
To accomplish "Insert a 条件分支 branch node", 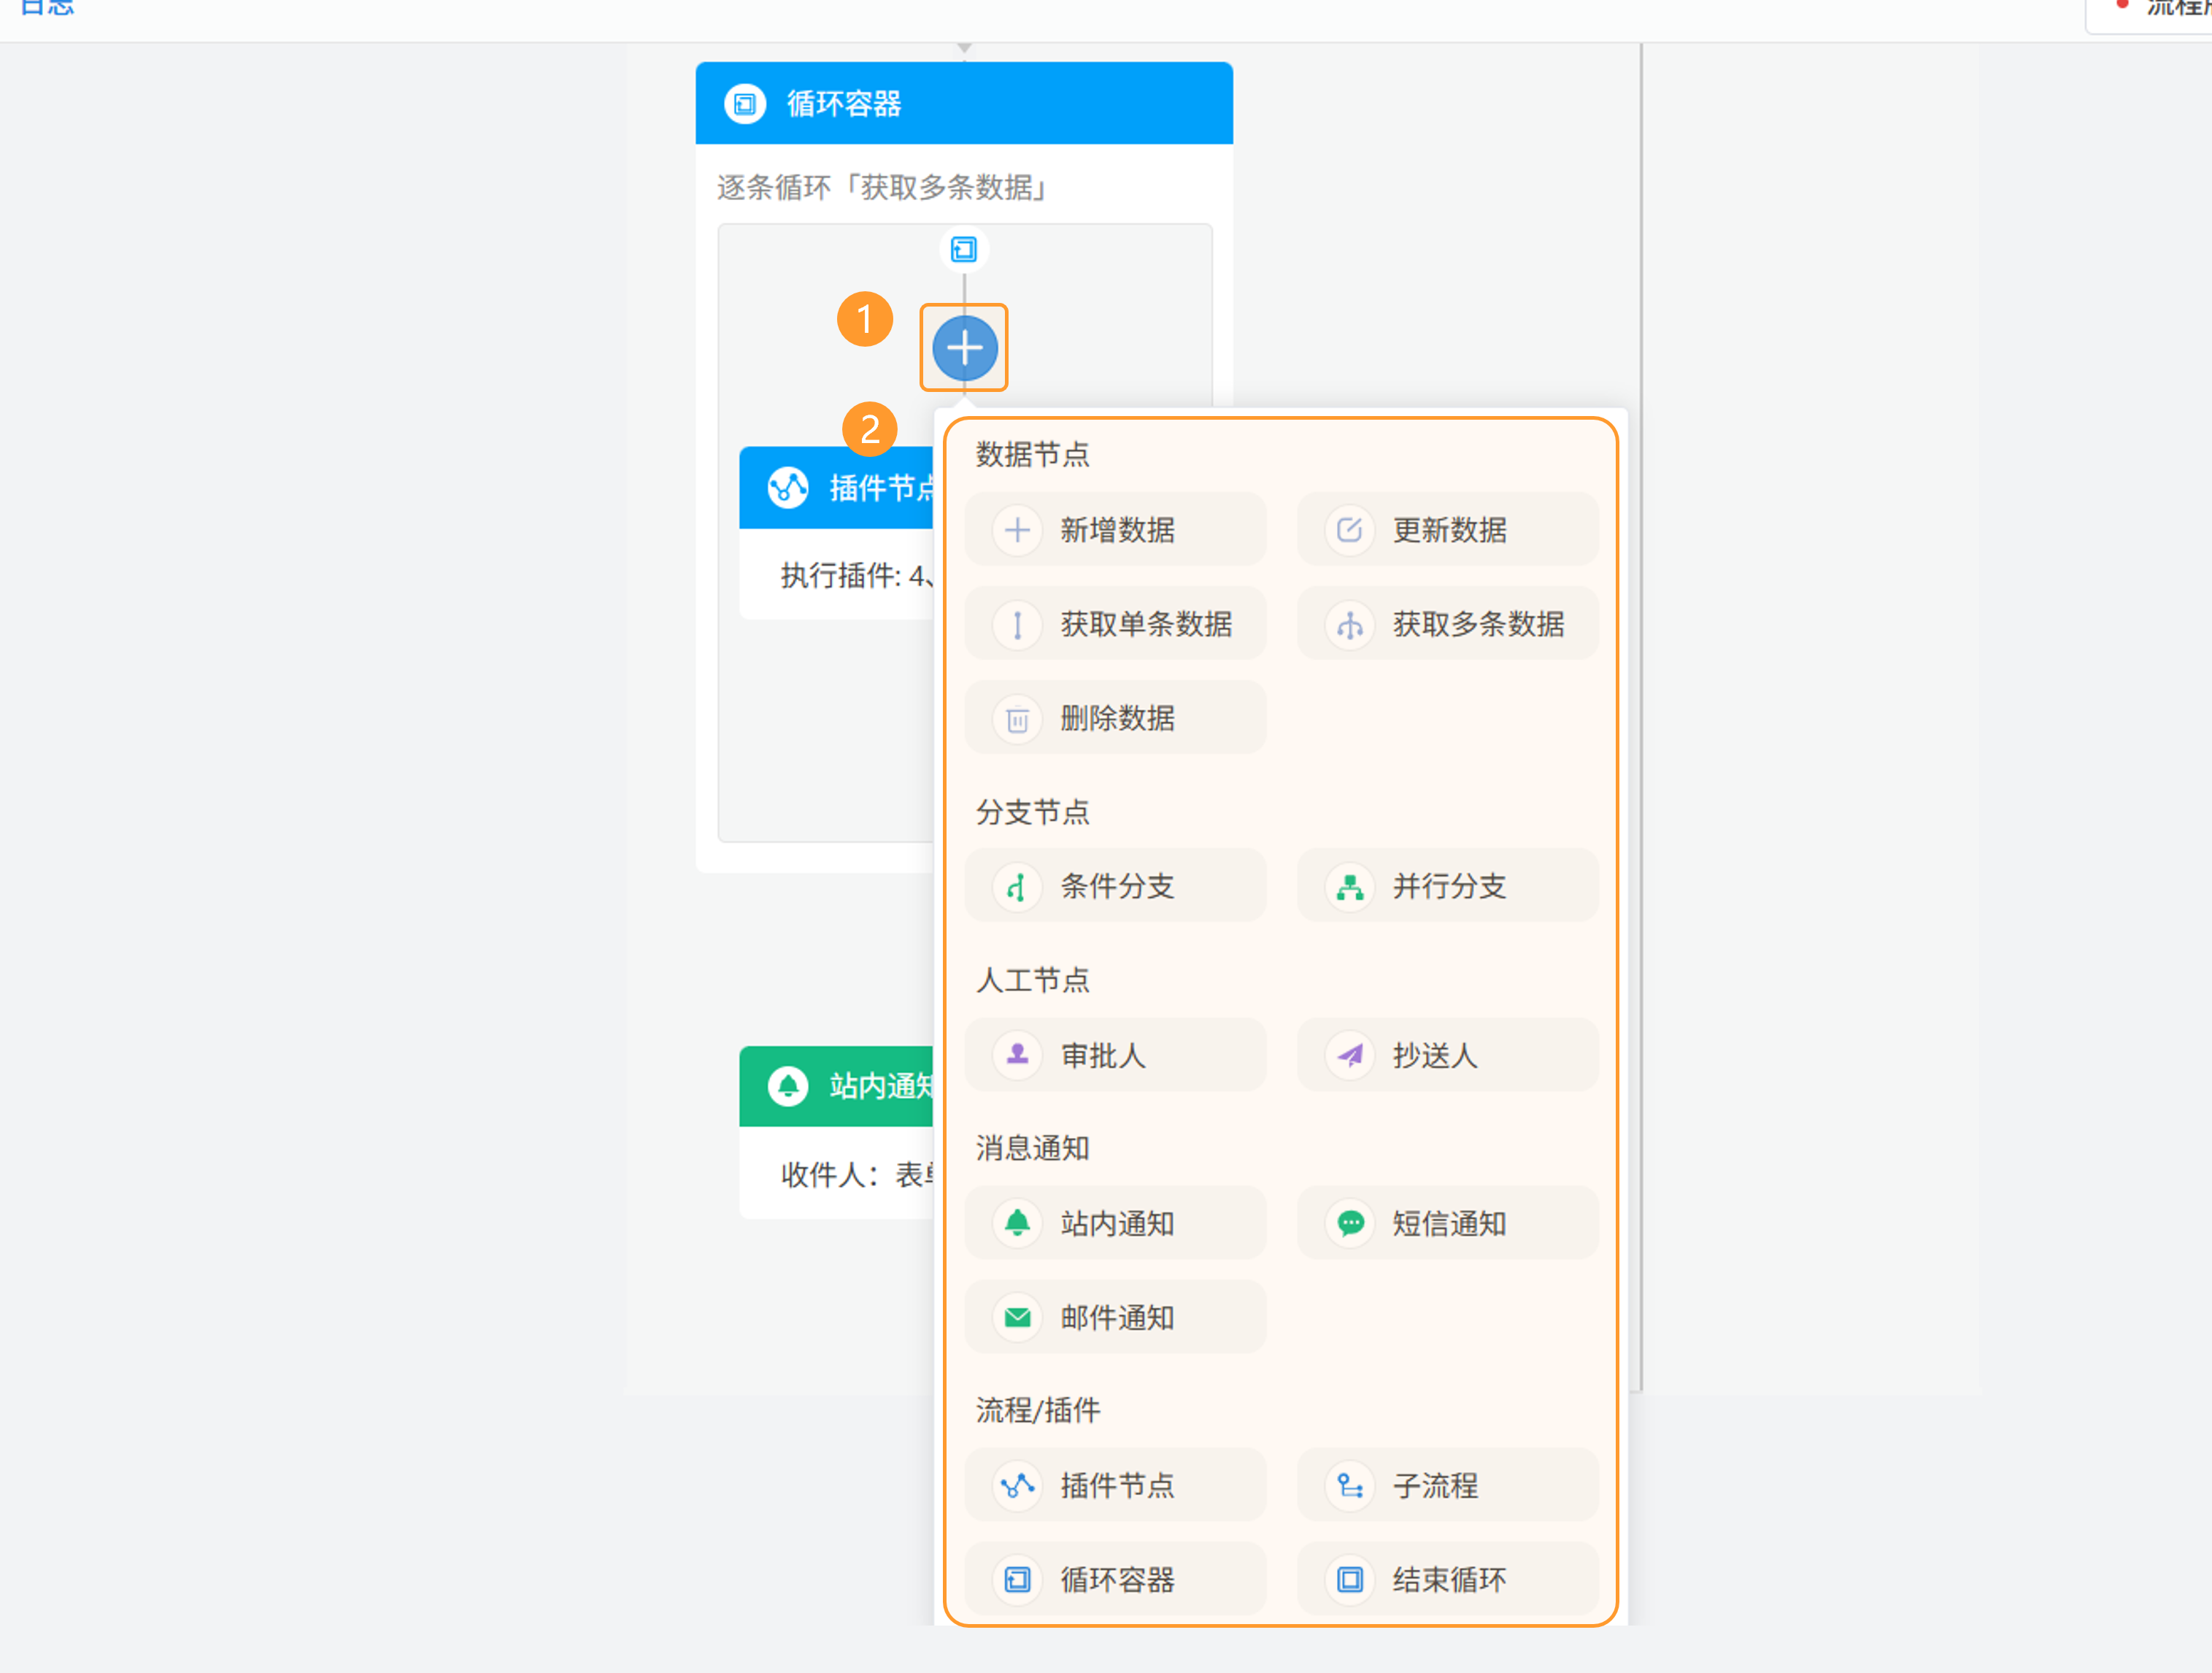I will pos(1115,886).
